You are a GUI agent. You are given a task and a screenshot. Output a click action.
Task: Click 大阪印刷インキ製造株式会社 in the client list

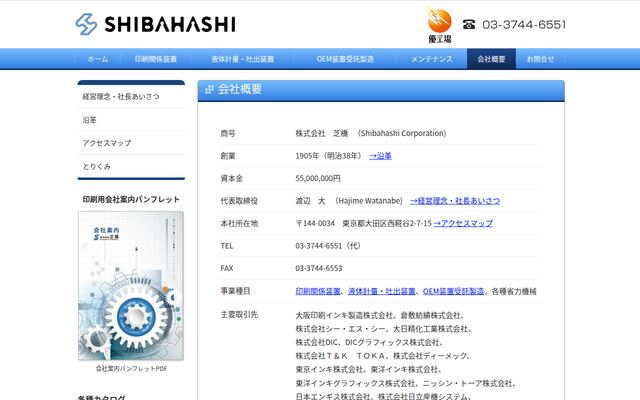(344, 316)
